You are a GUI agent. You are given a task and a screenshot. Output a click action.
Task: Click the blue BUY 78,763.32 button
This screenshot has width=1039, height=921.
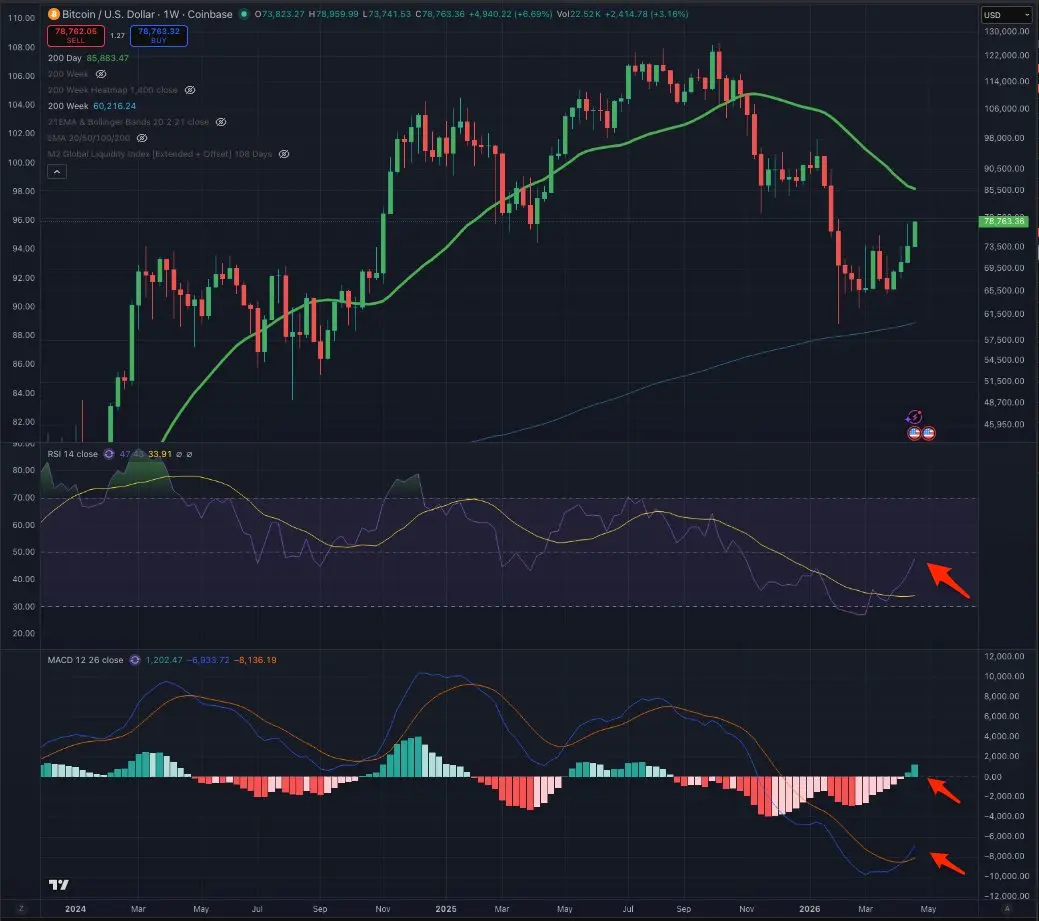(x=159, y=36)
